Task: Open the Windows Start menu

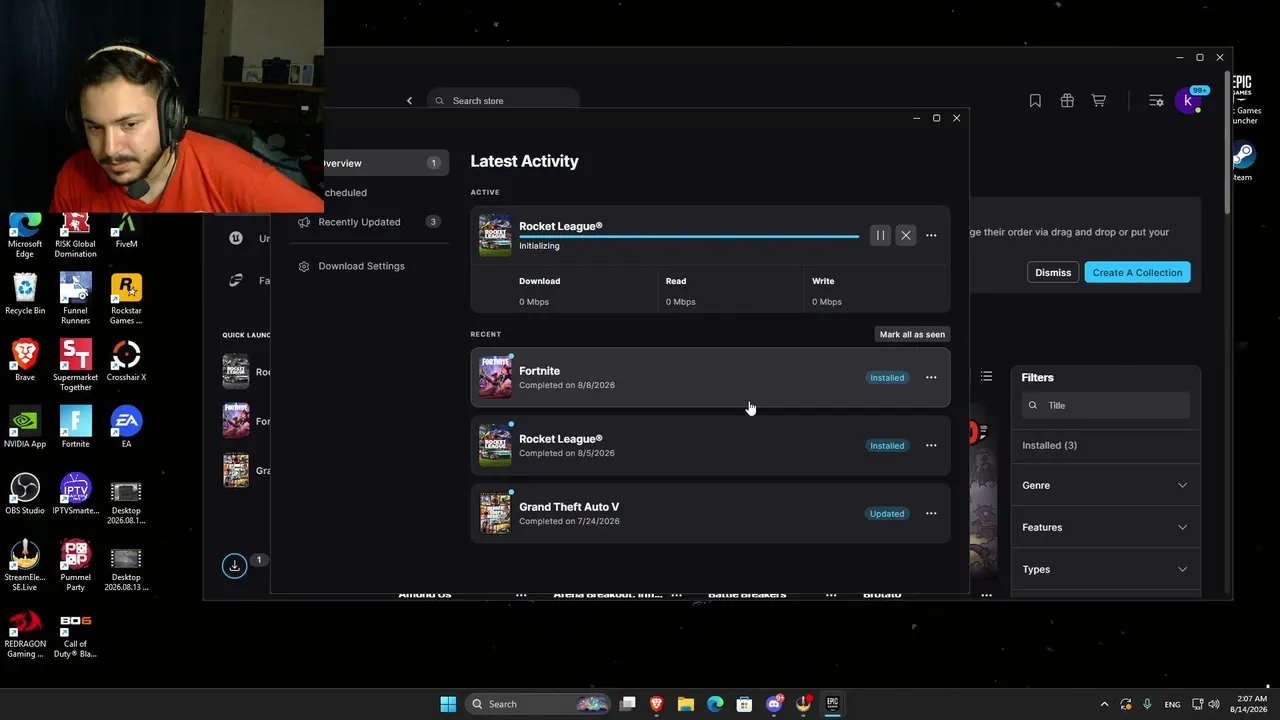Action: (448, 704)
